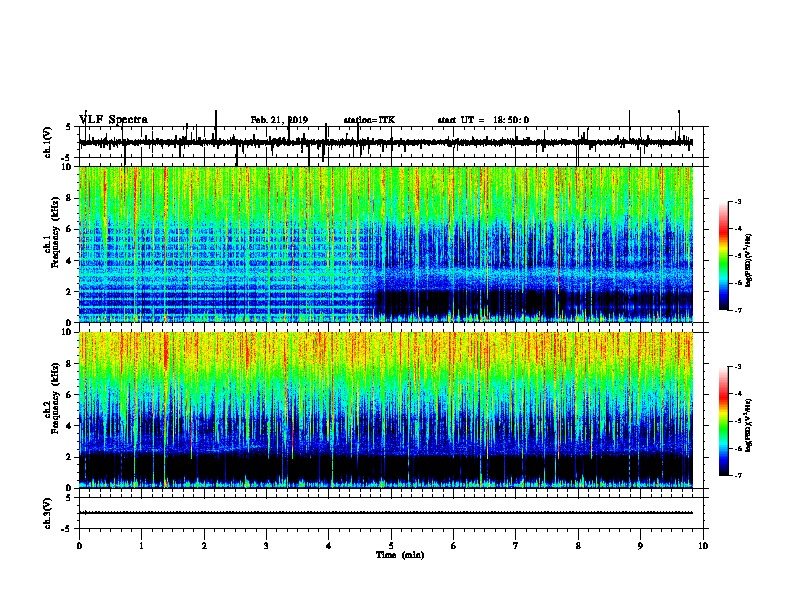Viewport: 792px width, 612px height.
Task: Click the 'ch.3(V)' waveform axis label
Action: pyautogui.click(x=48, y=513)
